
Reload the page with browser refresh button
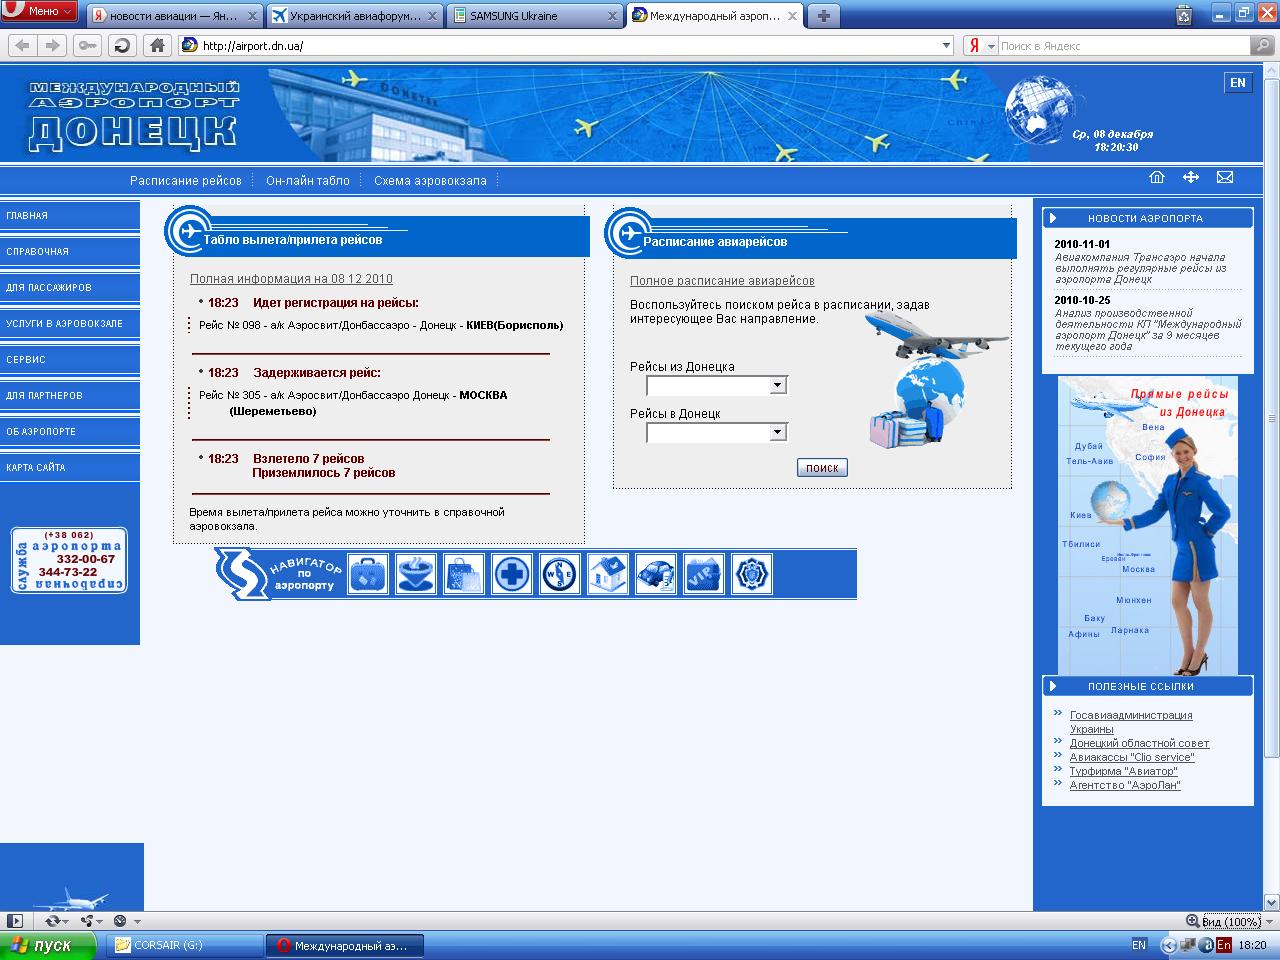click(122, 45)
